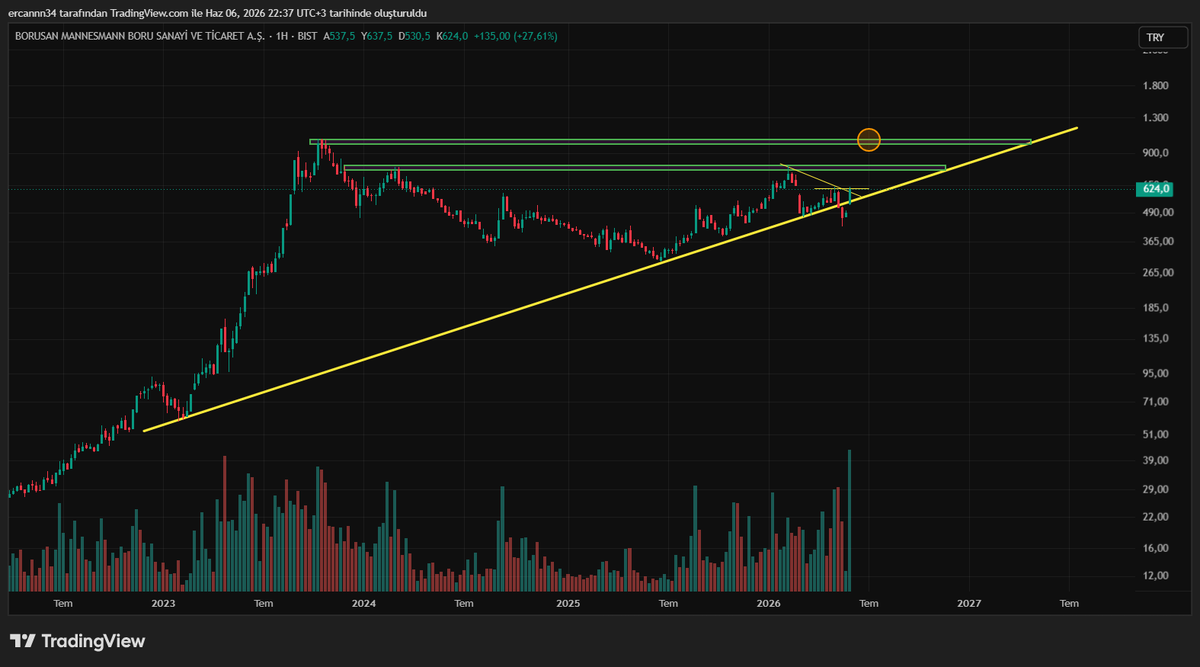This screenshot has height=667, width=1200.
Task: Click the 1.300 price axis label
Action: (x=1155, y=117)
